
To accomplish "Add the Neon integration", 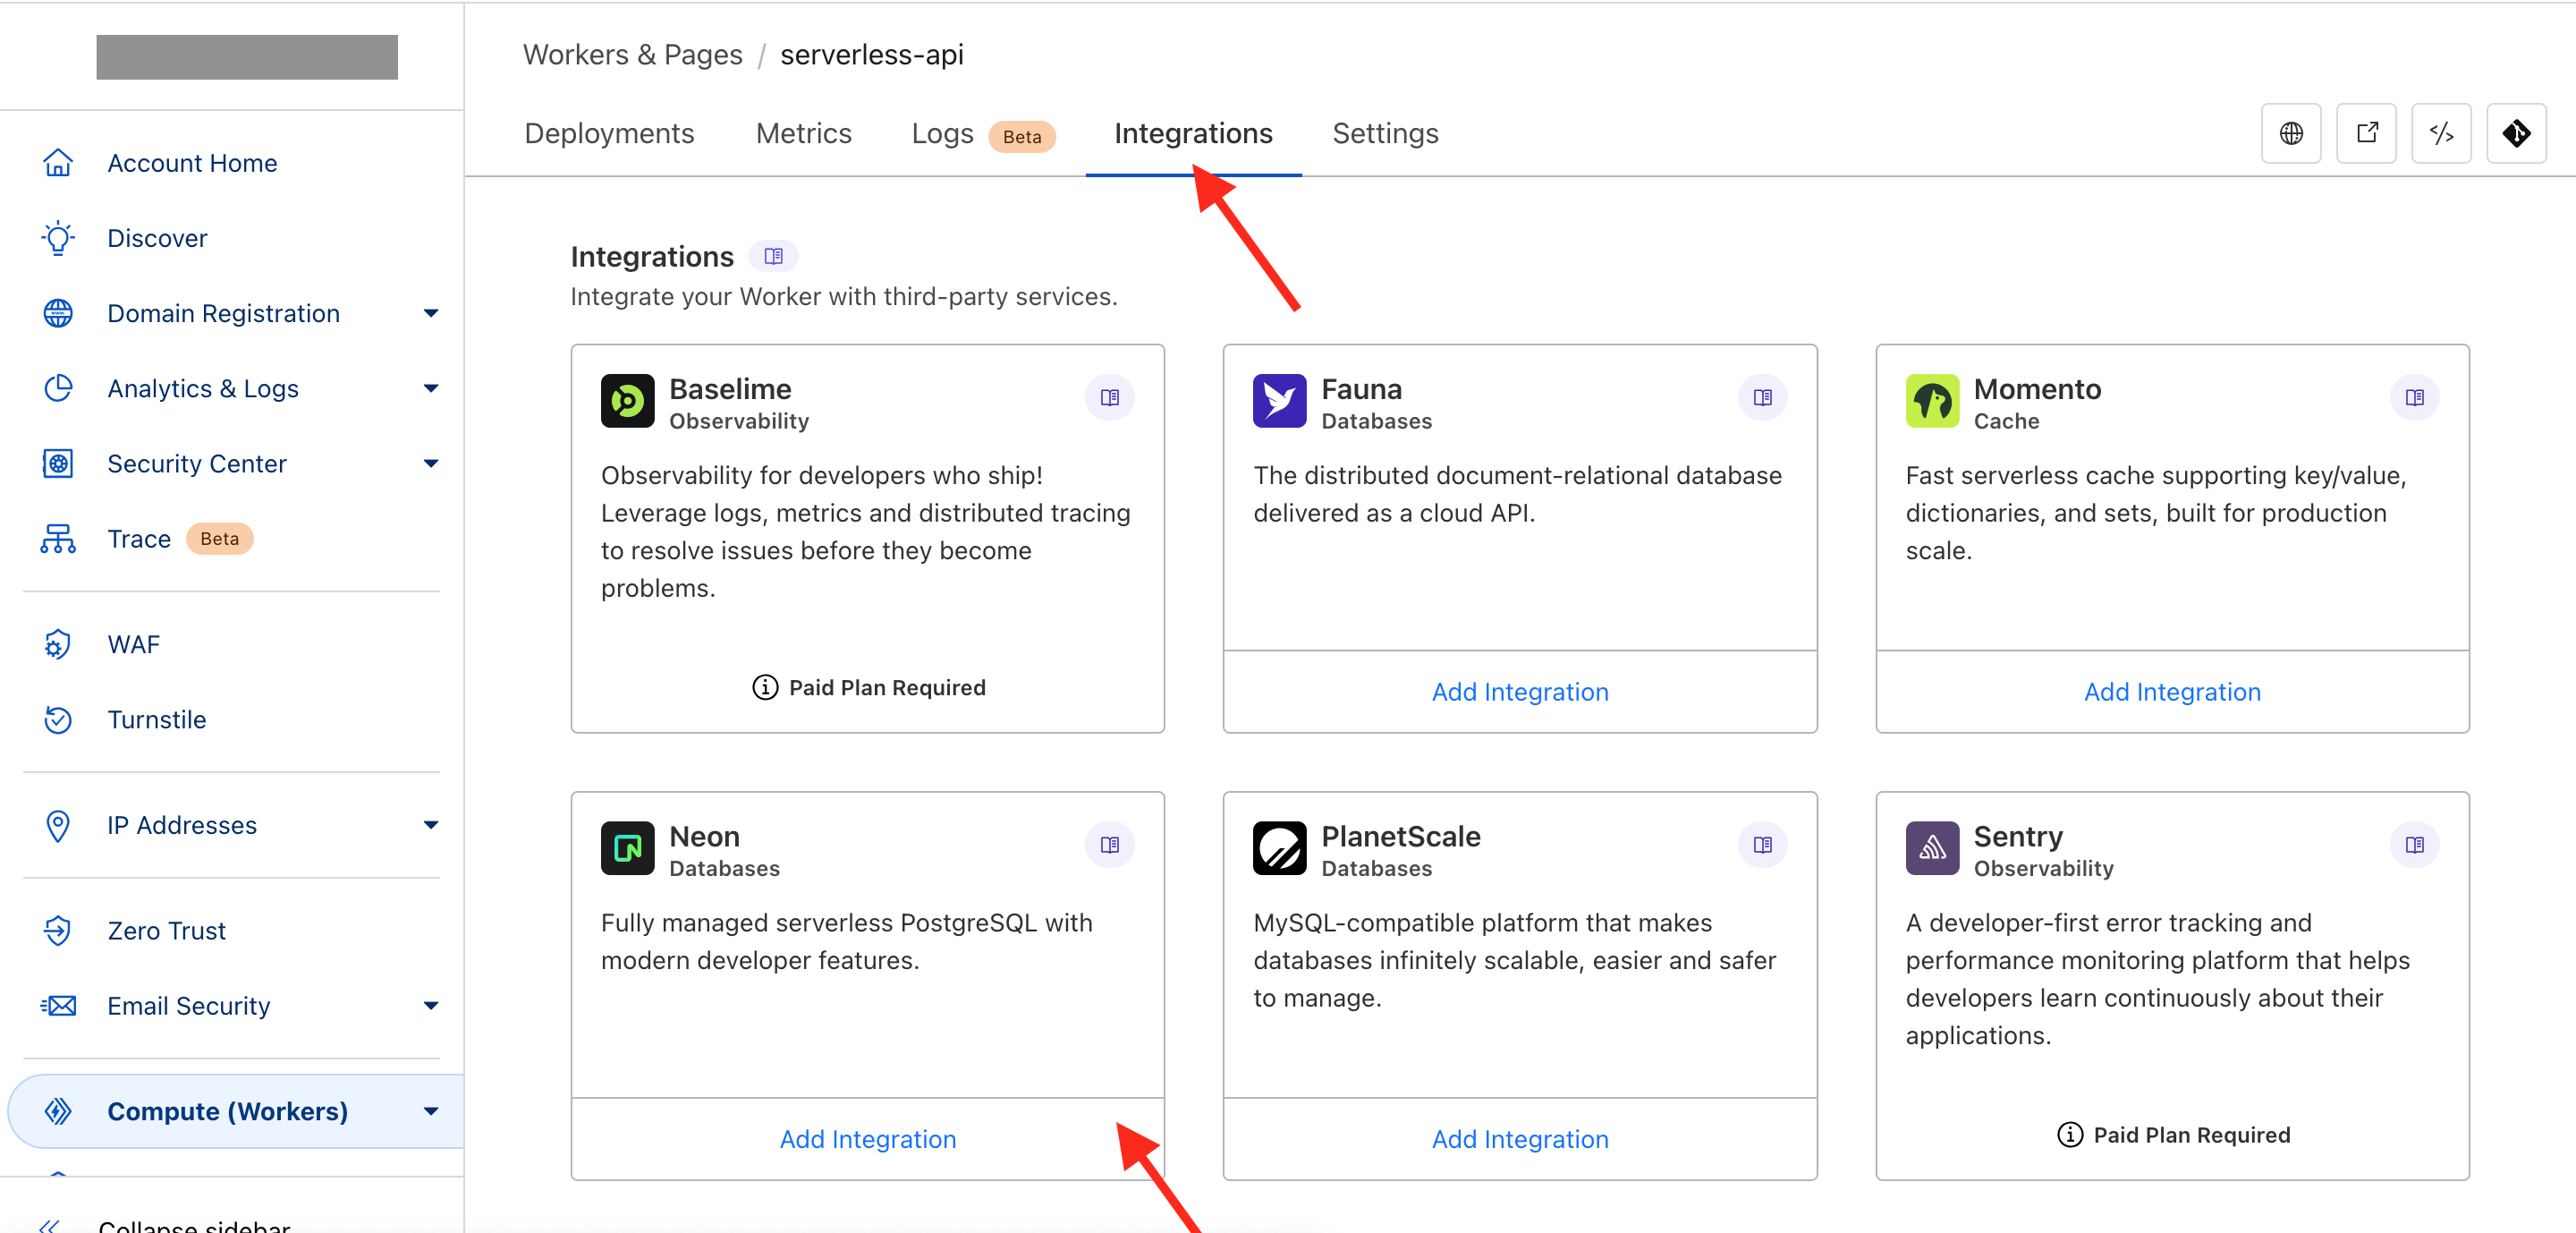I will (867, 1138).
